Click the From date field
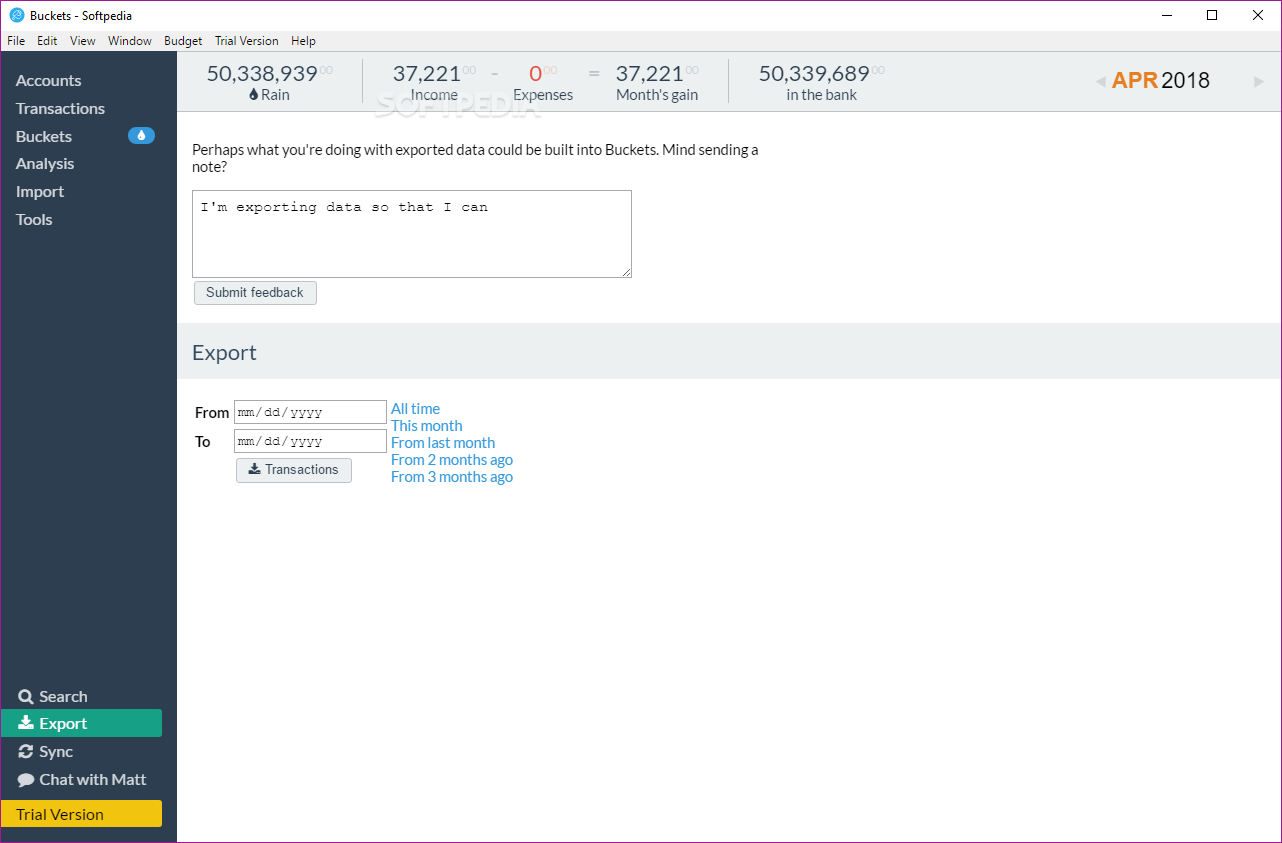The image size is (1282, 843). [x=310, y=412]
